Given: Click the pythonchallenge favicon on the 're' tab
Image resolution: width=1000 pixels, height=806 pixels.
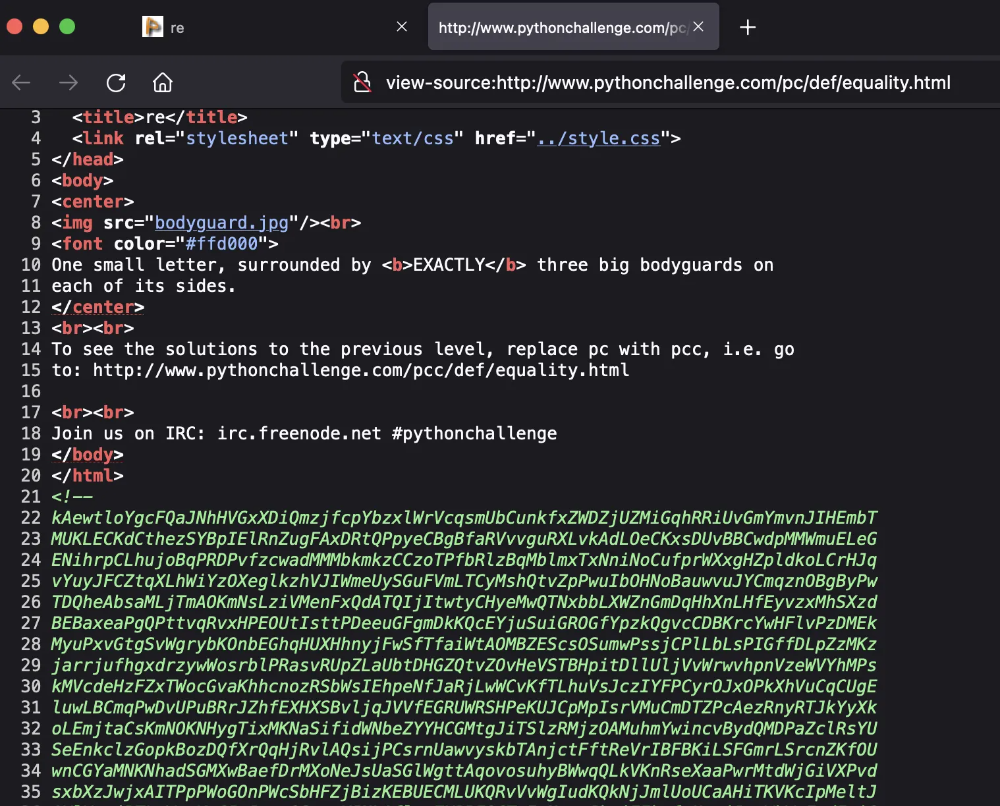Looking at the screenshot, I should 152,28.
